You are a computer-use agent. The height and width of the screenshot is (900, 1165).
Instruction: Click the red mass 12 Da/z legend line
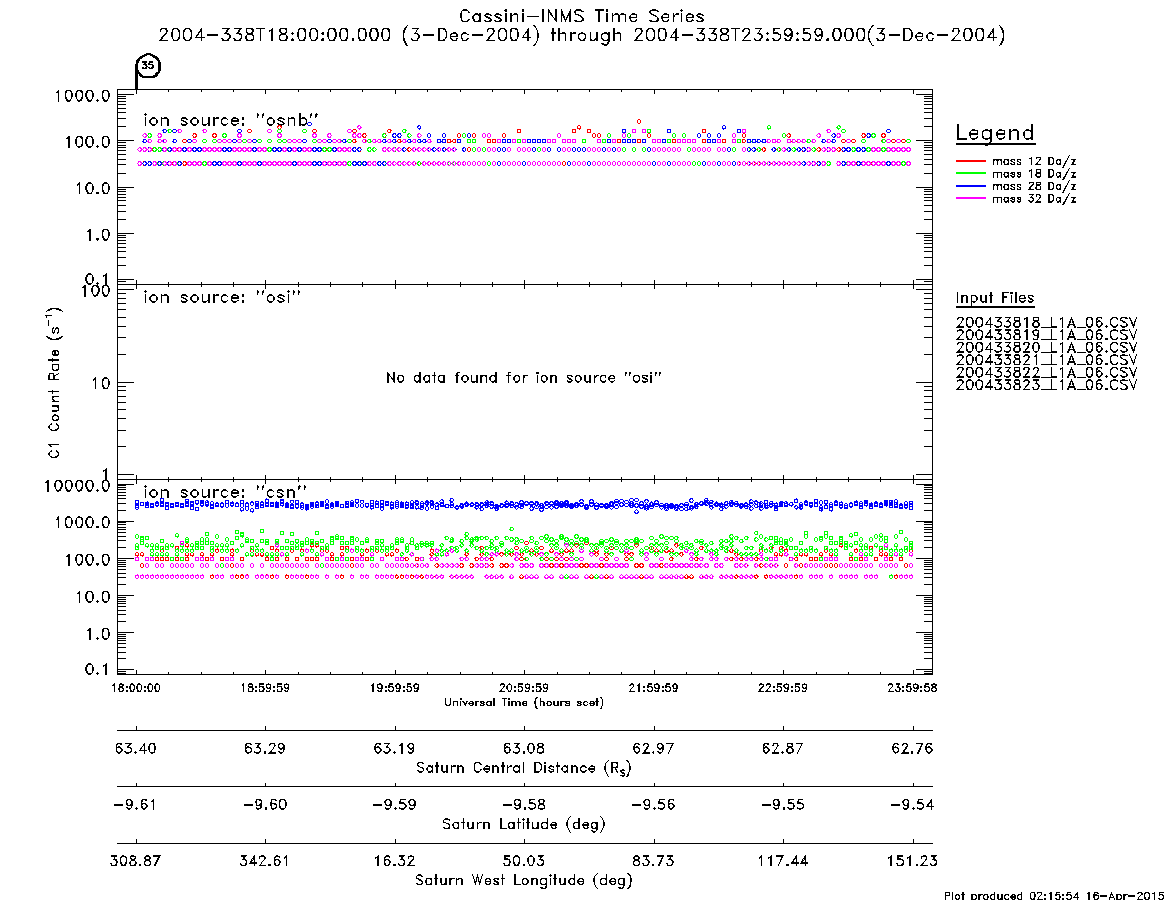[x=970, y=161]
